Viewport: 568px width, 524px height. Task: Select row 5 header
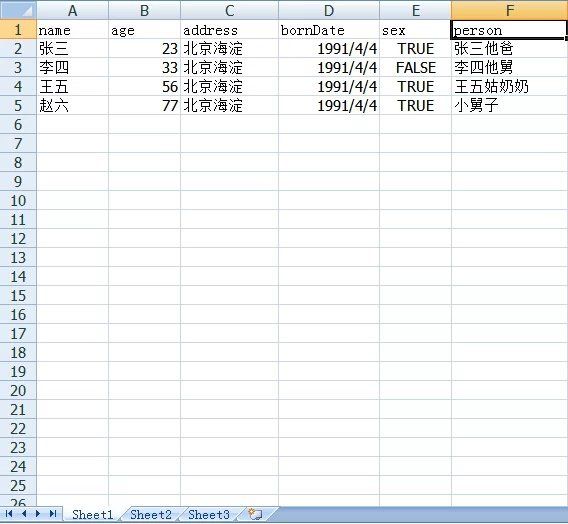coord(18,105)
